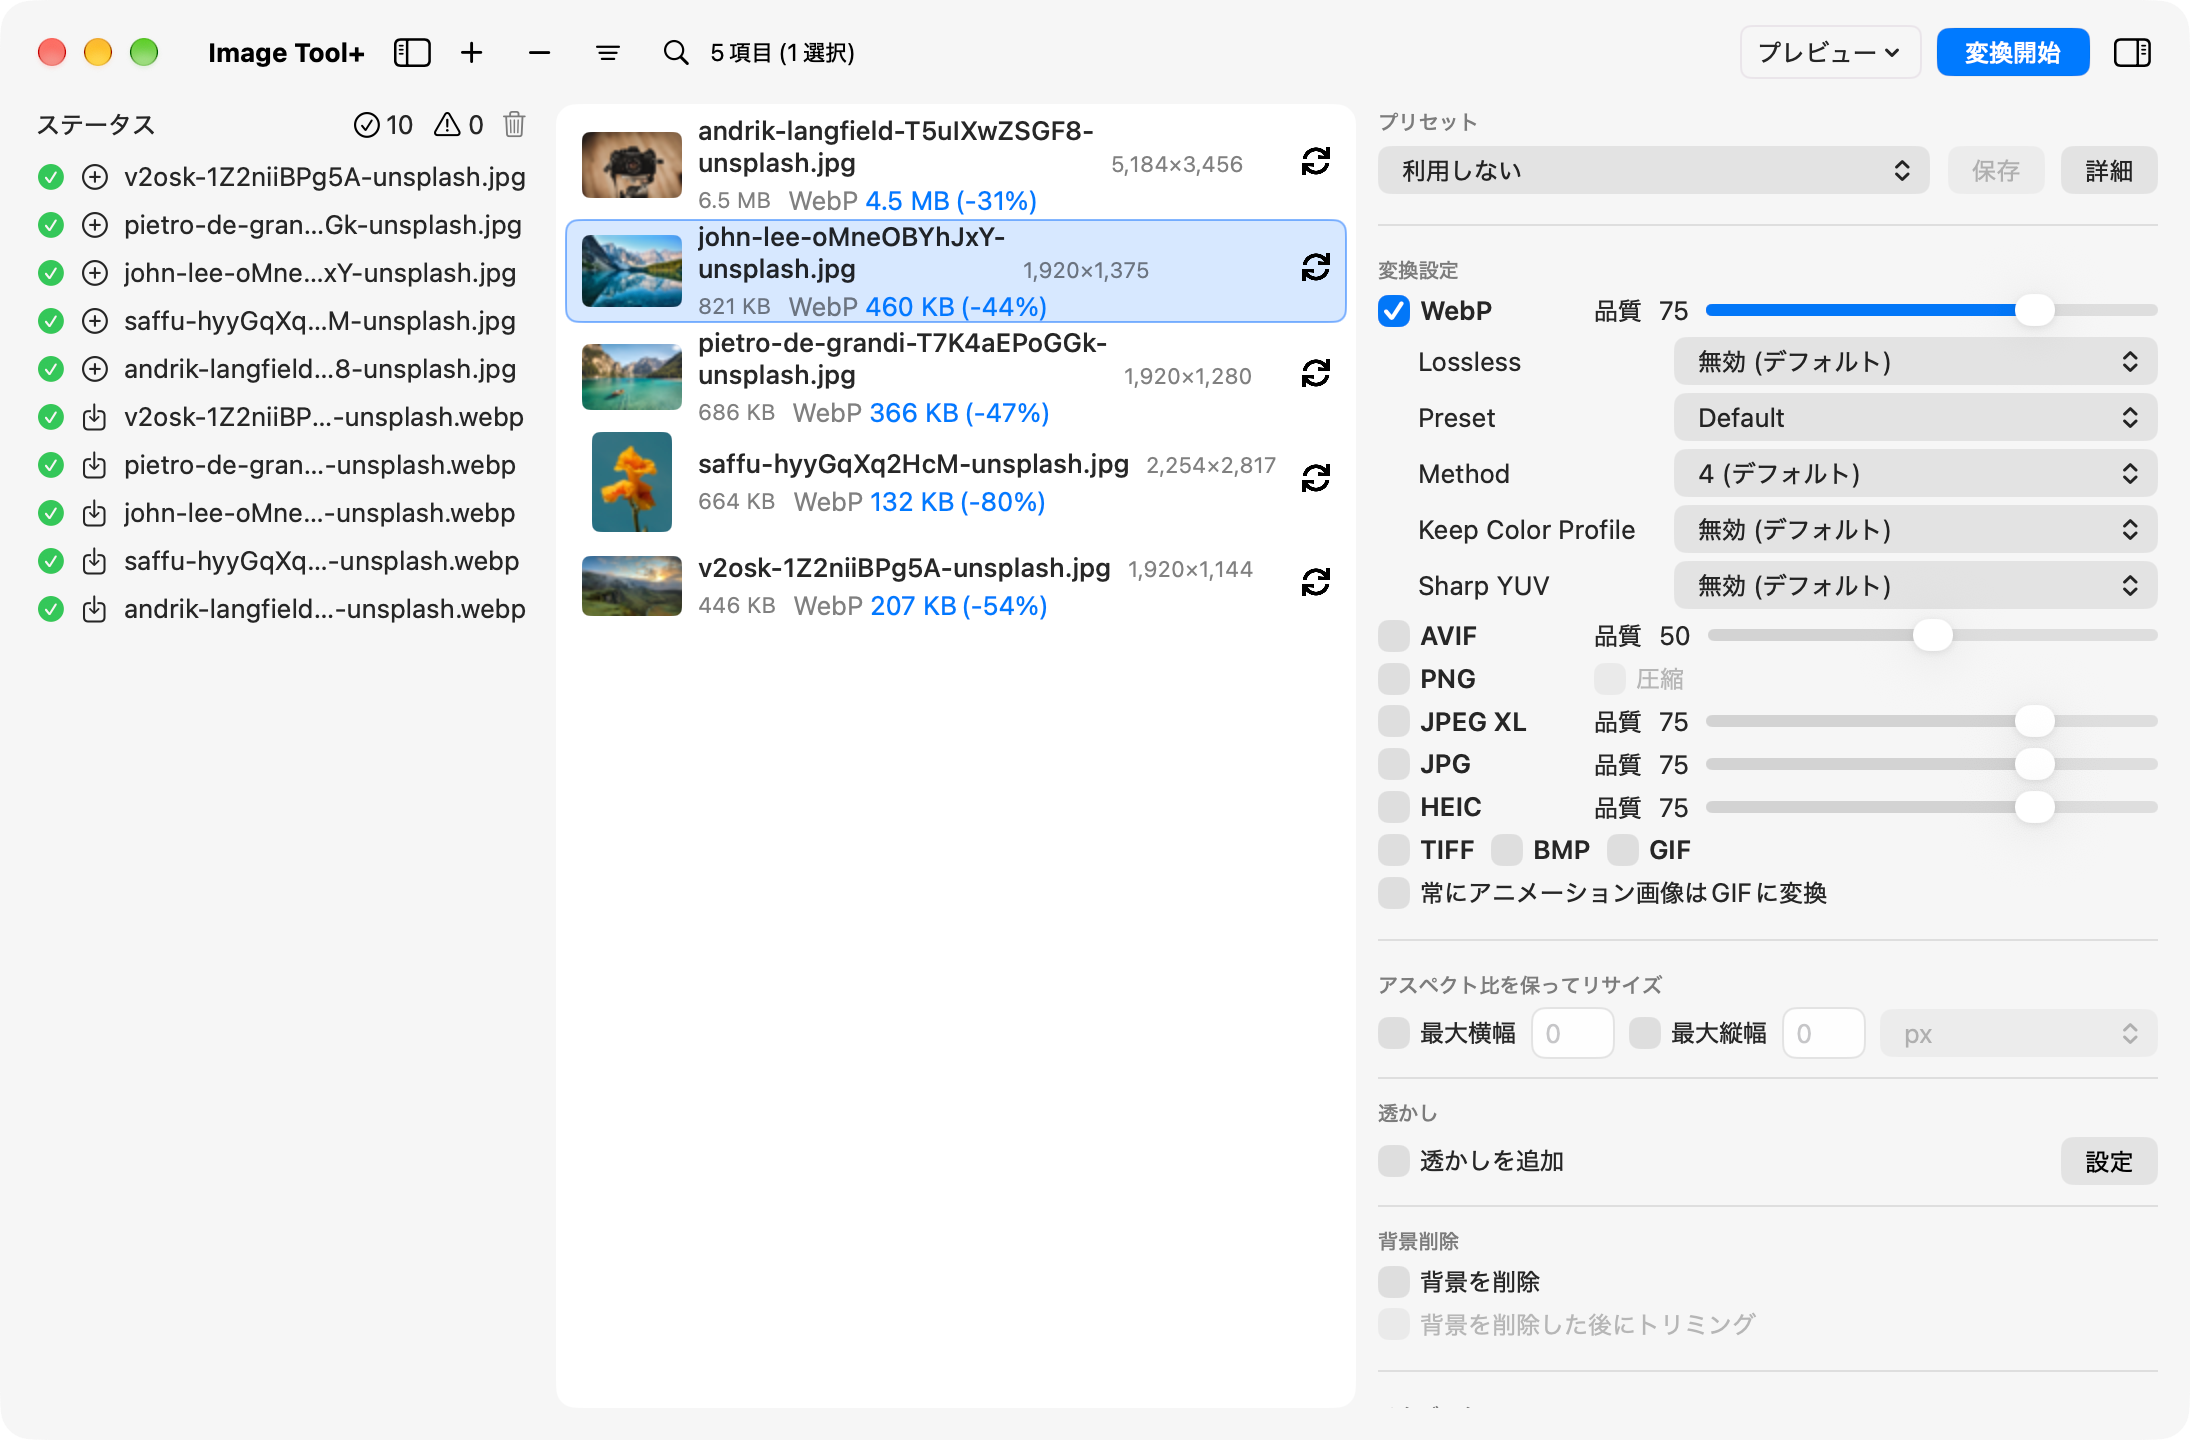Screen dimensions: 2190x1440
Task: Adjust the JPEG XL quality slider
Action: (x=2034, y=722)
